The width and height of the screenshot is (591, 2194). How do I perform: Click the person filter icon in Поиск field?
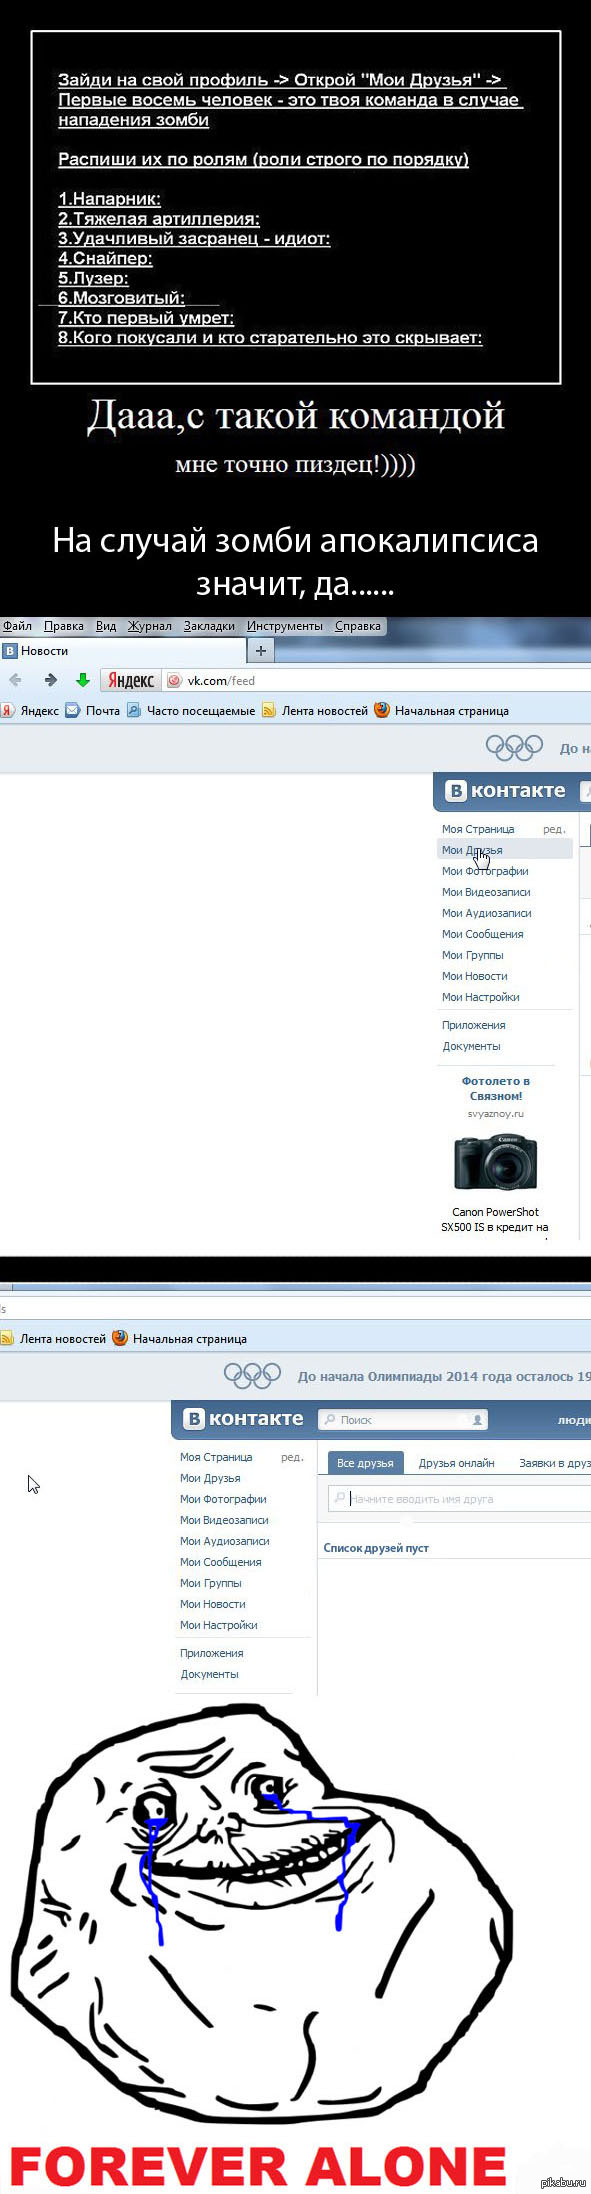pos(478,1419)
